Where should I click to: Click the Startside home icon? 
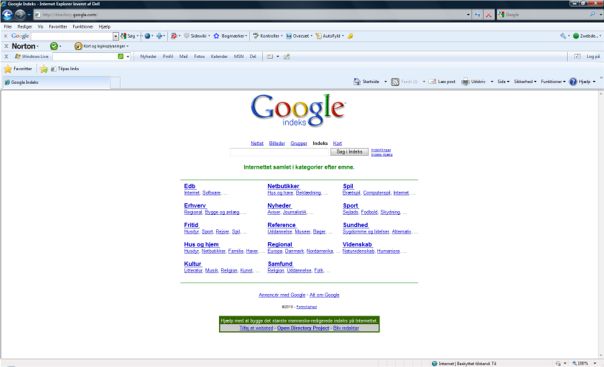[x=357, y=82]
